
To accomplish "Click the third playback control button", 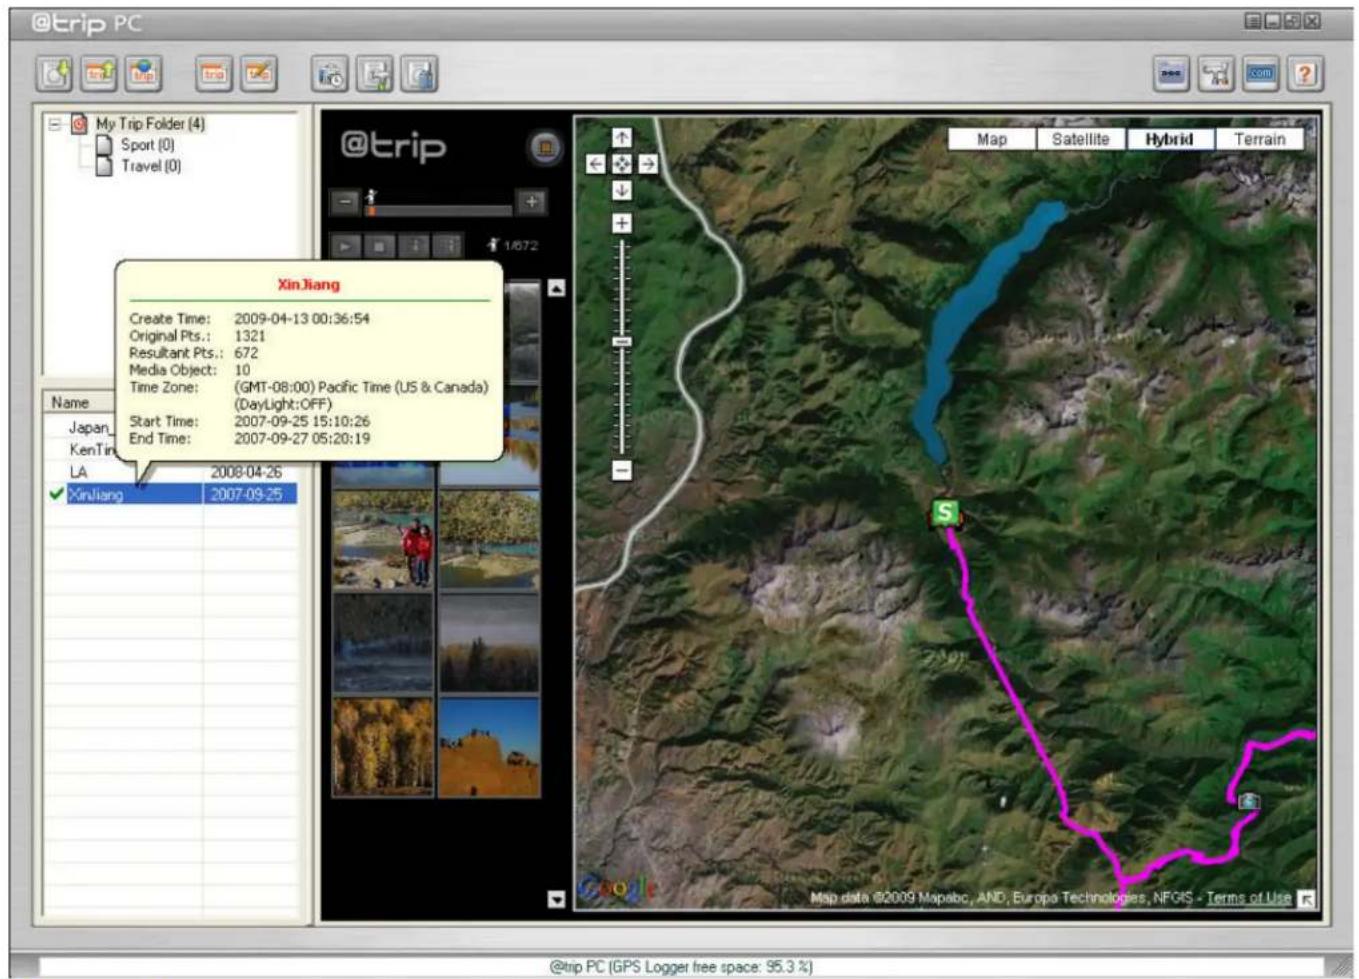I will tap(413, 246).
